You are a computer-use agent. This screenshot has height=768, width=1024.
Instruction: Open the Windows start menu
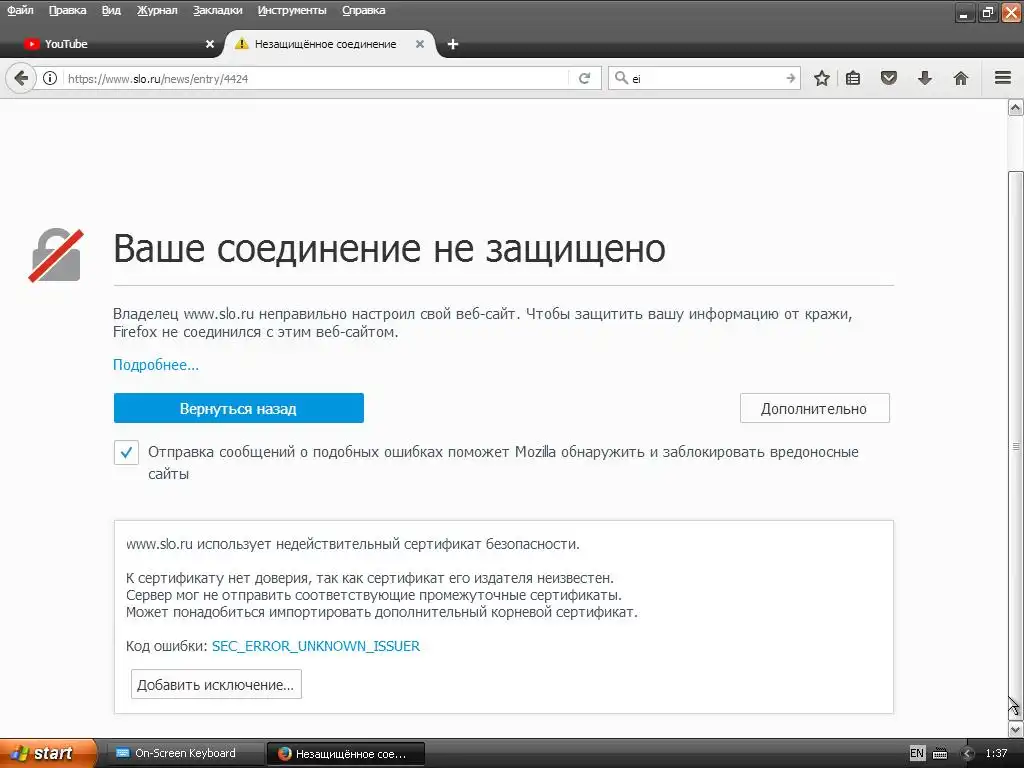(48, 753)
